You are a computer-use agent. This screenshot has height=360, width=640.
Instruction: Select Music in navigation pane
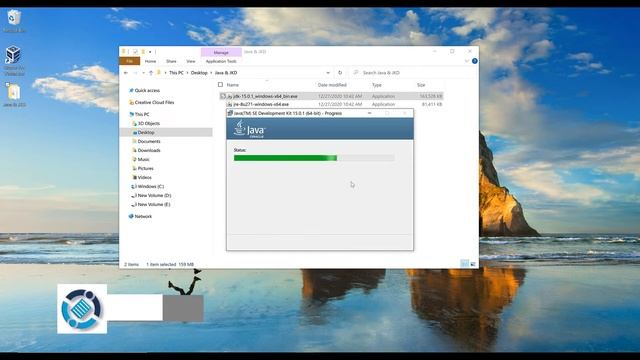(143, 159)
